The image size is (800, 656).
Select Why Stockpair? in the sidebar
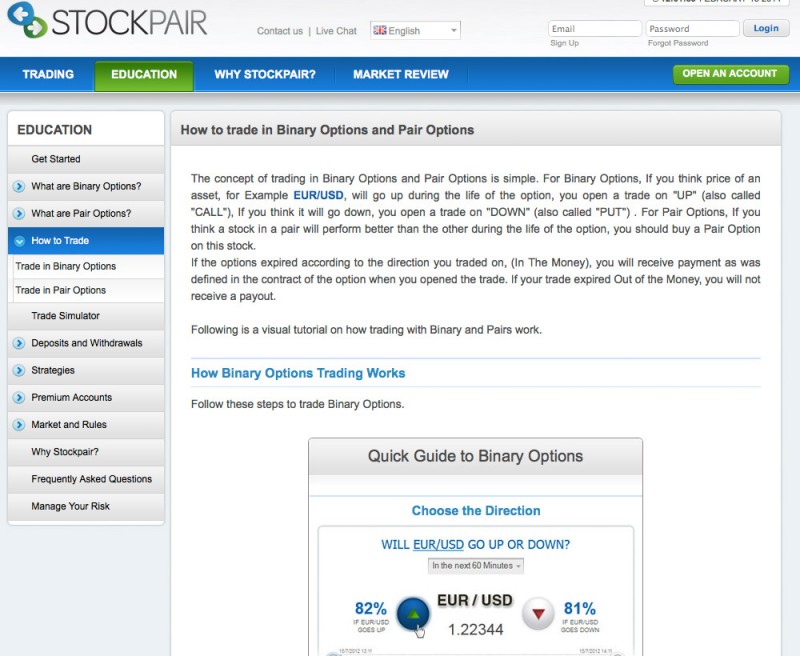(x=86, y=452)
